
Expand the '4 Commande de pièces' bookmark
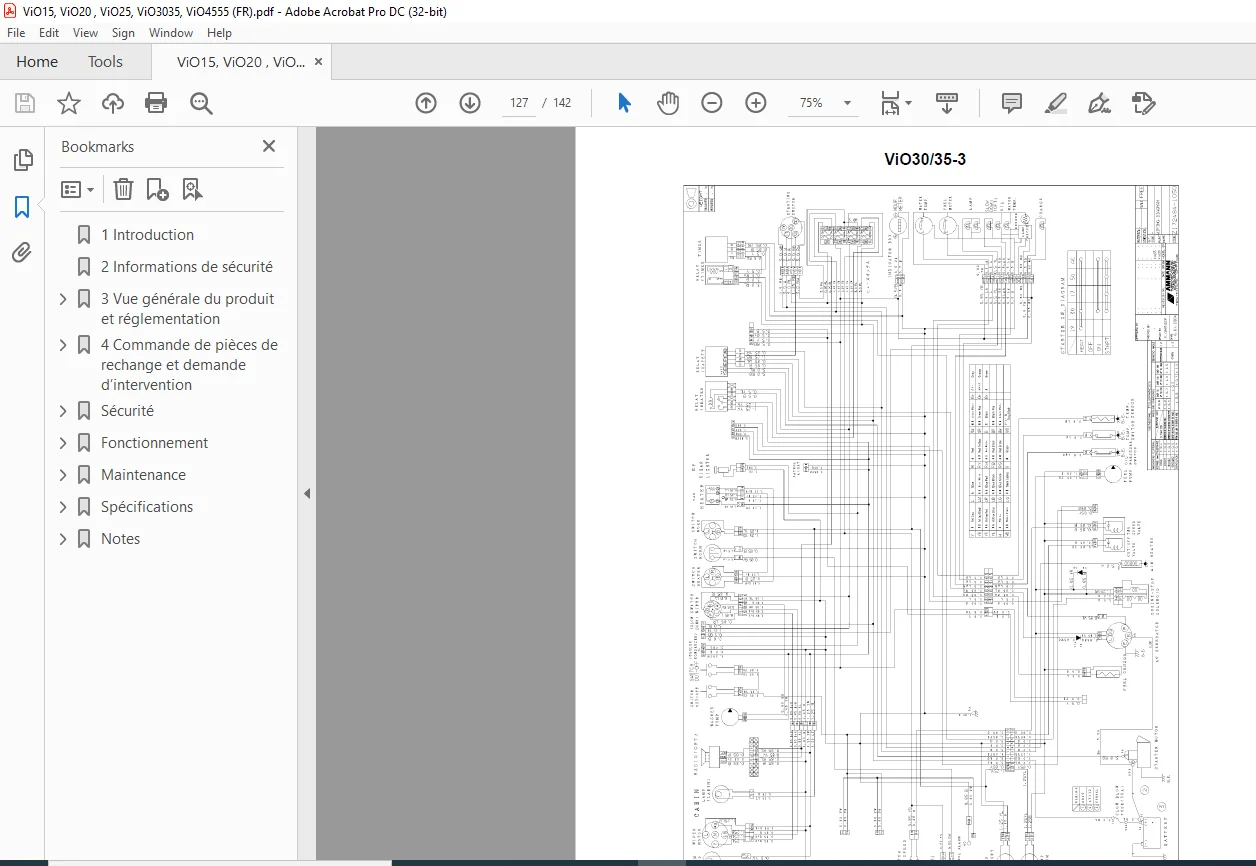pos(63,345)
